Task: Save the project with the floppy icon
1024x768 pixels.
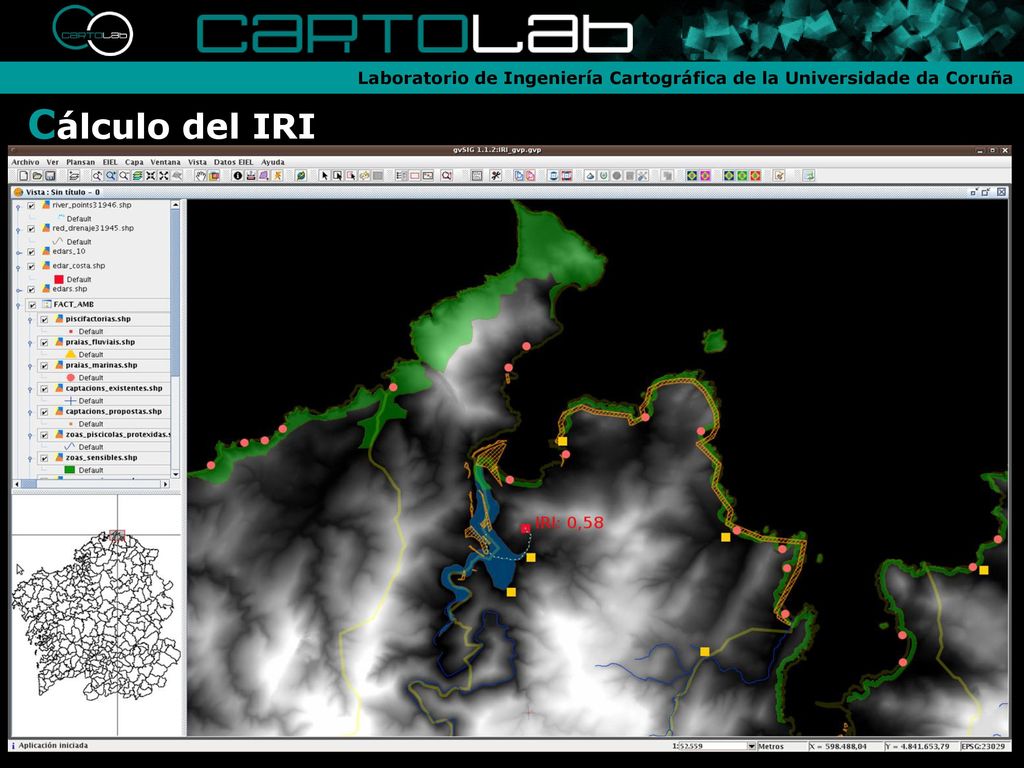Action: (50, 176)
